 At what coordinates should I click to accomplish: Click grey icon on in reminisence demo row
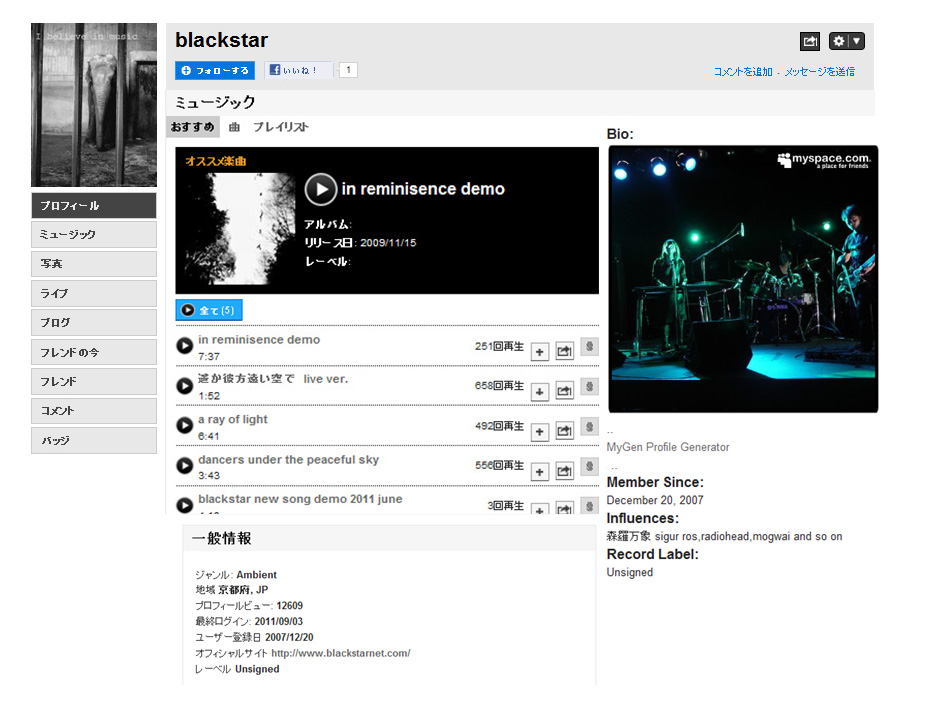coord(590,347)
